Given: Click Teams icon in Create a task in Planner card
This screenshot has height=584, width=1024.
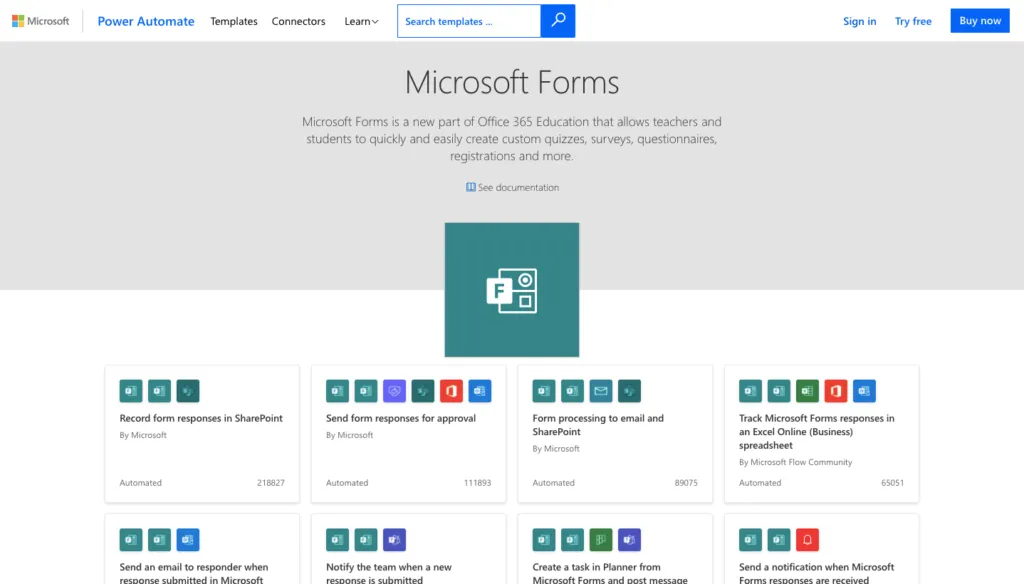Looking at the screenshot, I should [x=630, y=540].
